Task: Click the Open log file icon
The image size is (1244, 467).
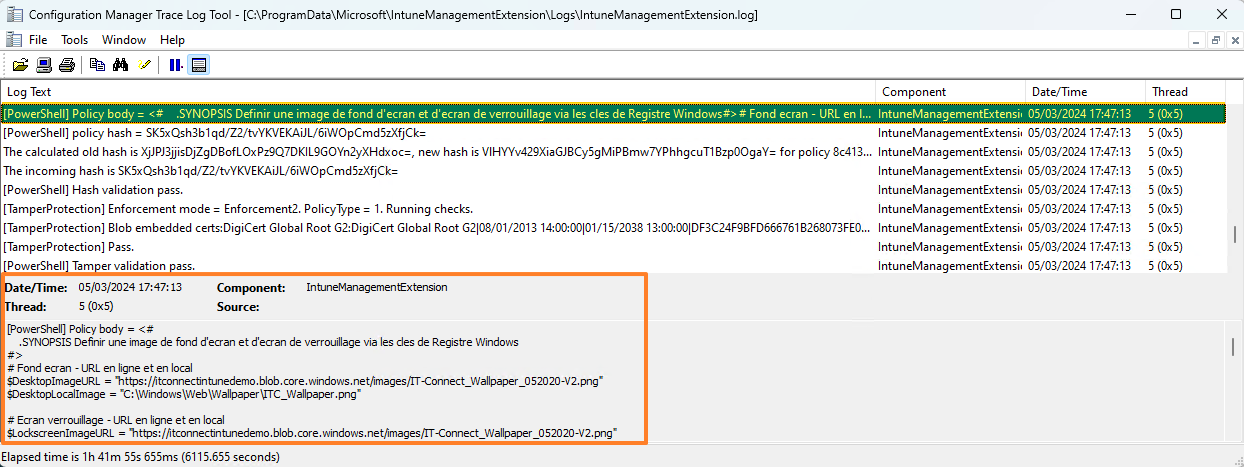Action: point(20,65)
